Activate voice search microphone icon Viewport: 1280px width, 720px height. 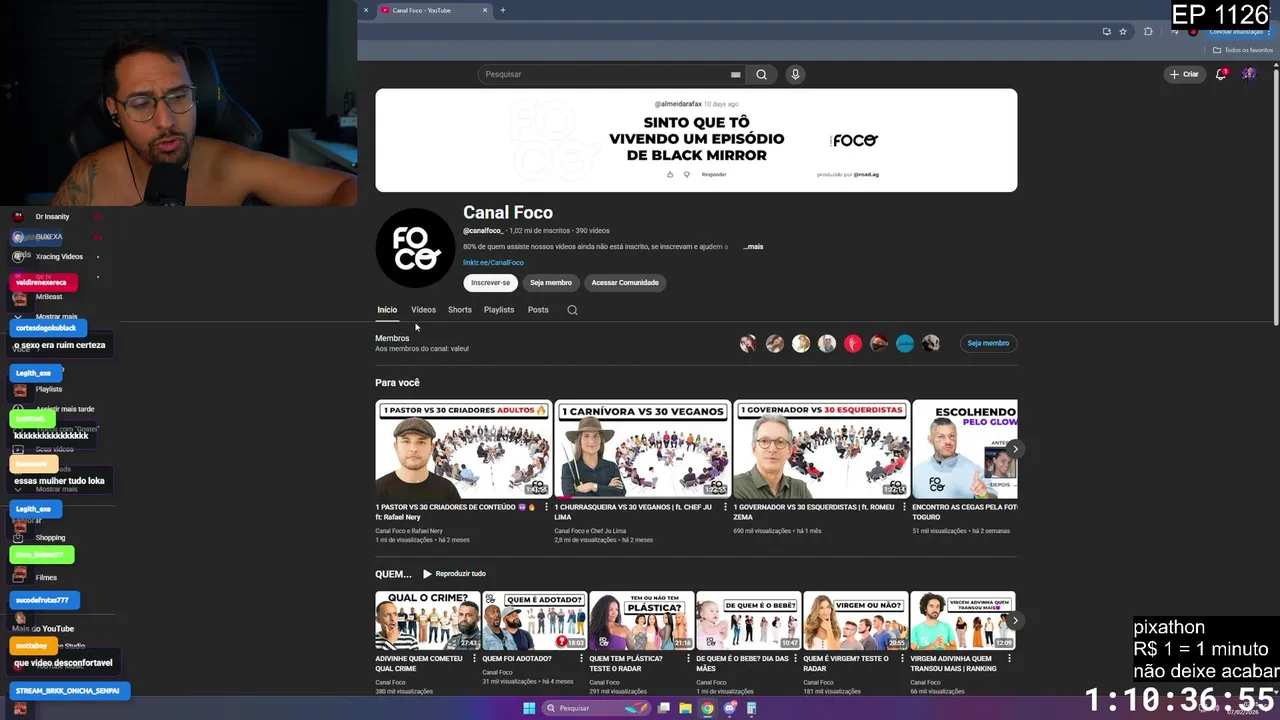[795, 74]
